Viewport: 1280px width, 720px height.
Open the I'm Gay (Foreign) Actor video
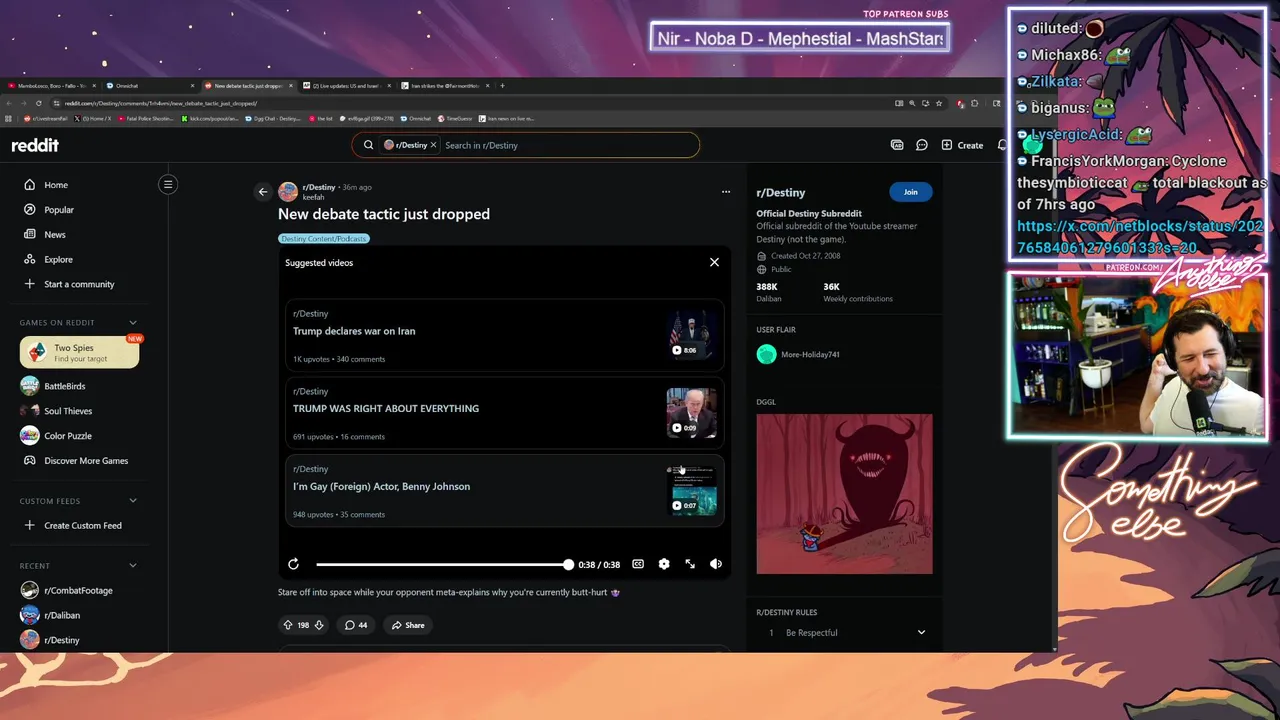tap(504, 490)
